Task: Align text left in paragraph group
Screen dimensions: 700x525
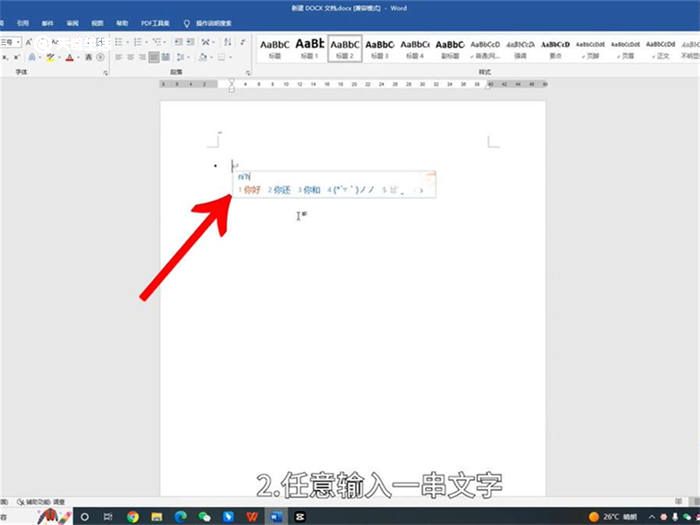Action: tap(118, 57)
